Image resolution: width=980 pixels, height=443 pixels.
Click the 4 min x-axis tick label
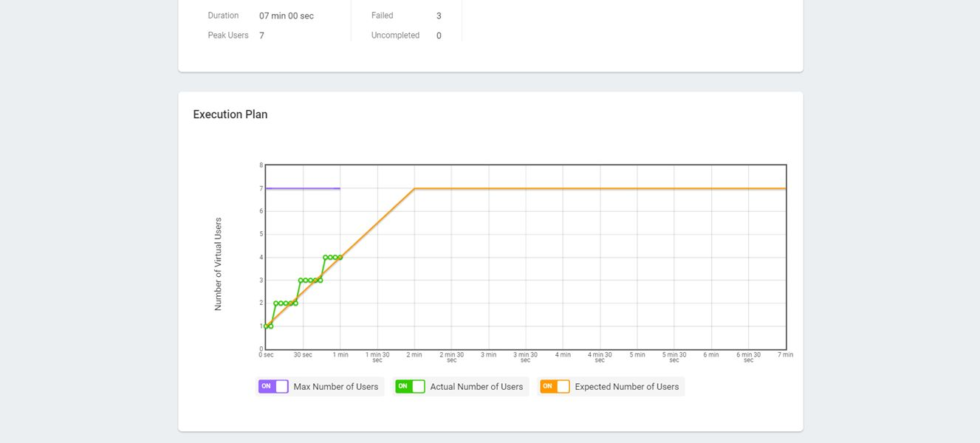562,354
